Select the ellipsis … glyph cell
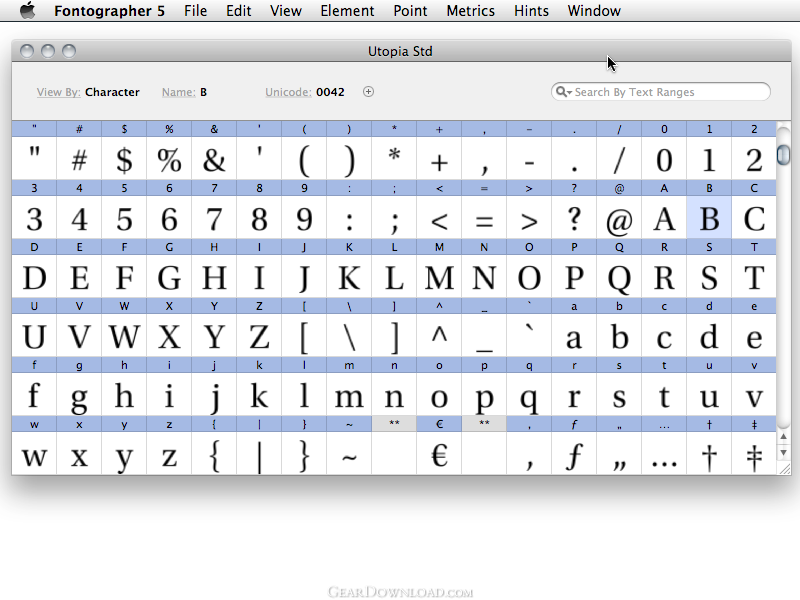The image size is (800, 600). click(x=664, y=454)
